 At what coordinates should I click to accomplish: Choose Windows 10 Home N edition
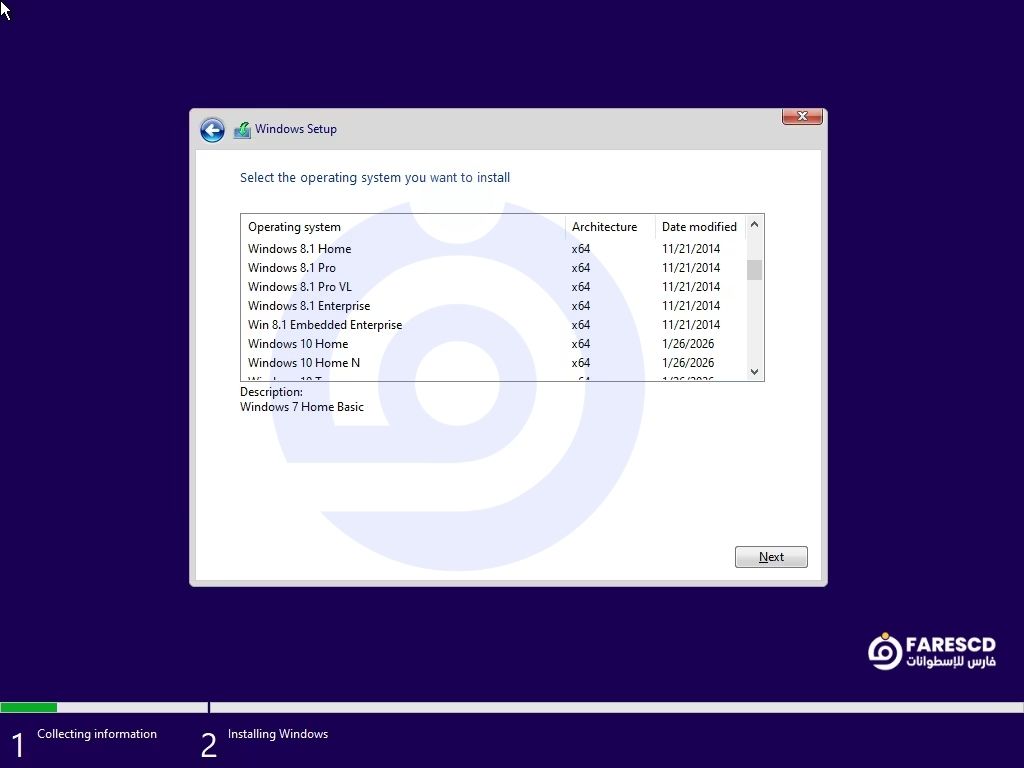(304, 363)
